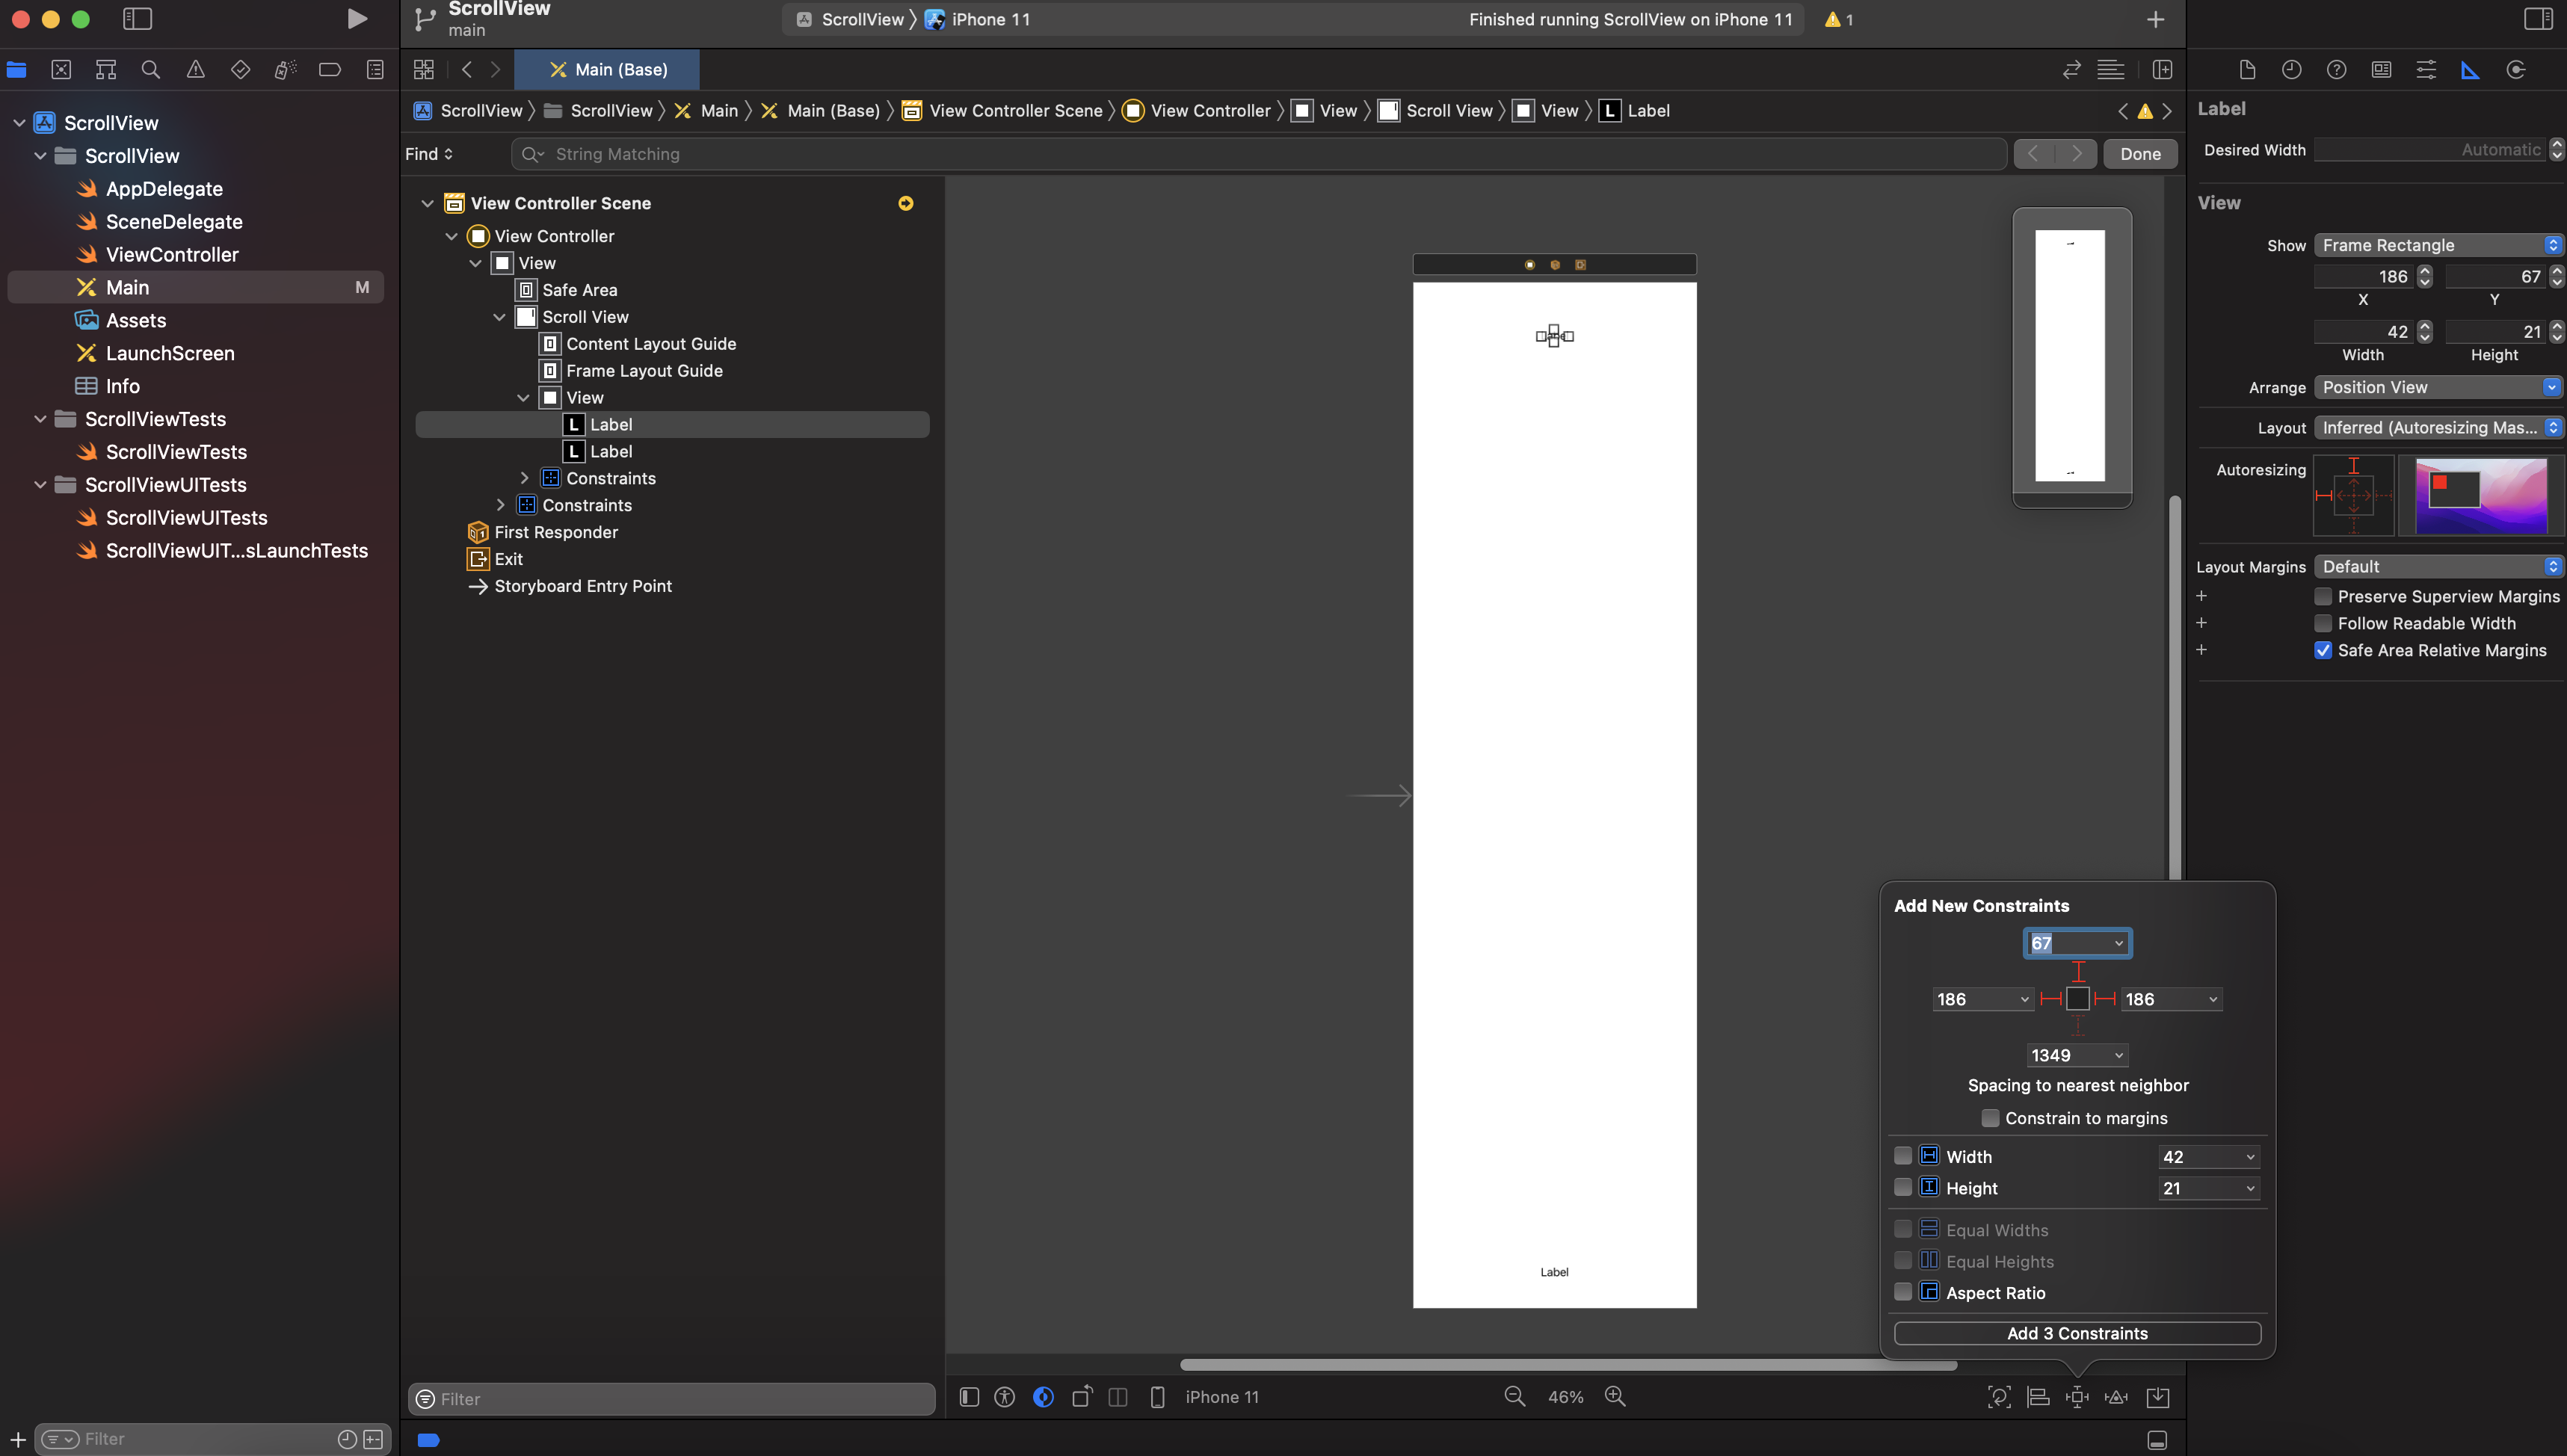Open the Size inspector ruler icon
This screenshot has width=2567, height=1456.
tap(2470, 69)
